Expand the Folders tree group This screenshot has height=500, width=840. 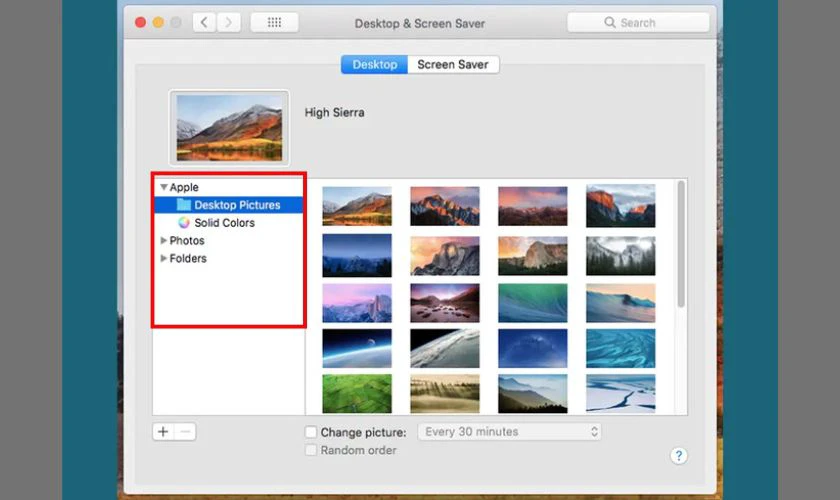click(164, 258)
